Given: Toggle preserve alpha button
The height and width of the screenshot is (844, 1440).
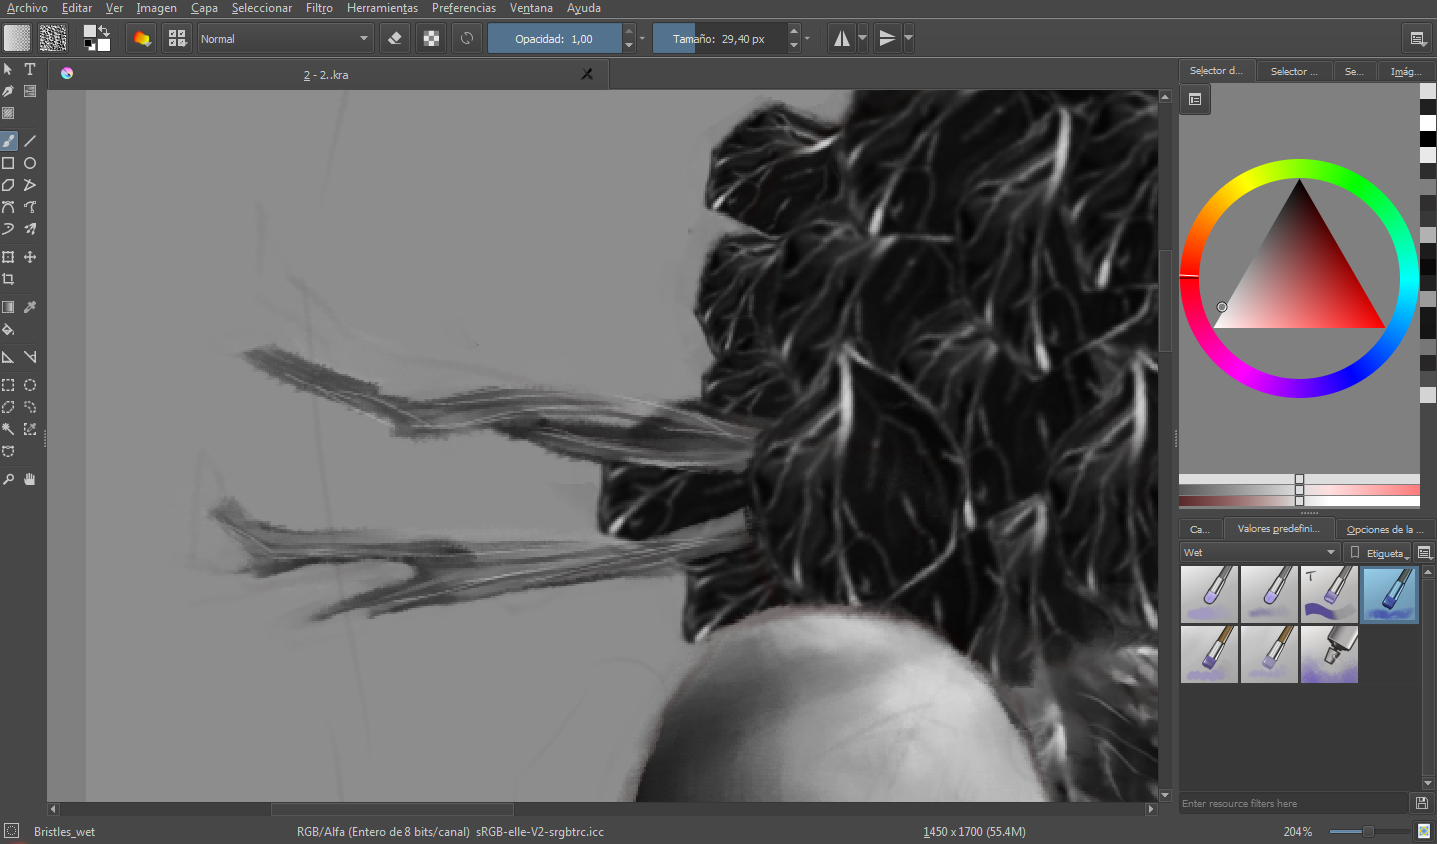Looking at the screenshot, I should [431, 39].
